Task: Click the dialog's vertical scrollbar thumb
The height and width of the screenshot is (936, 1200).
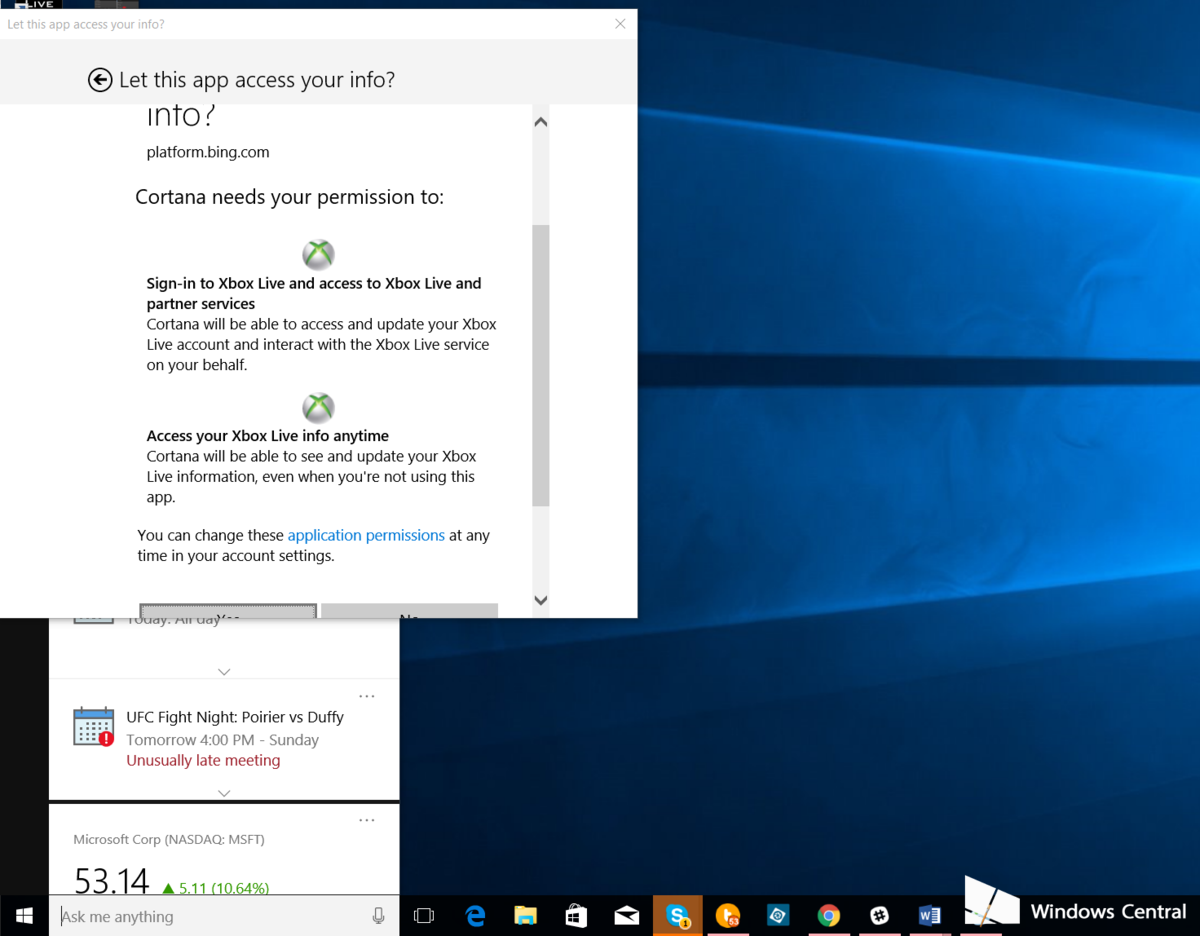Action: (x=541, y=366)
